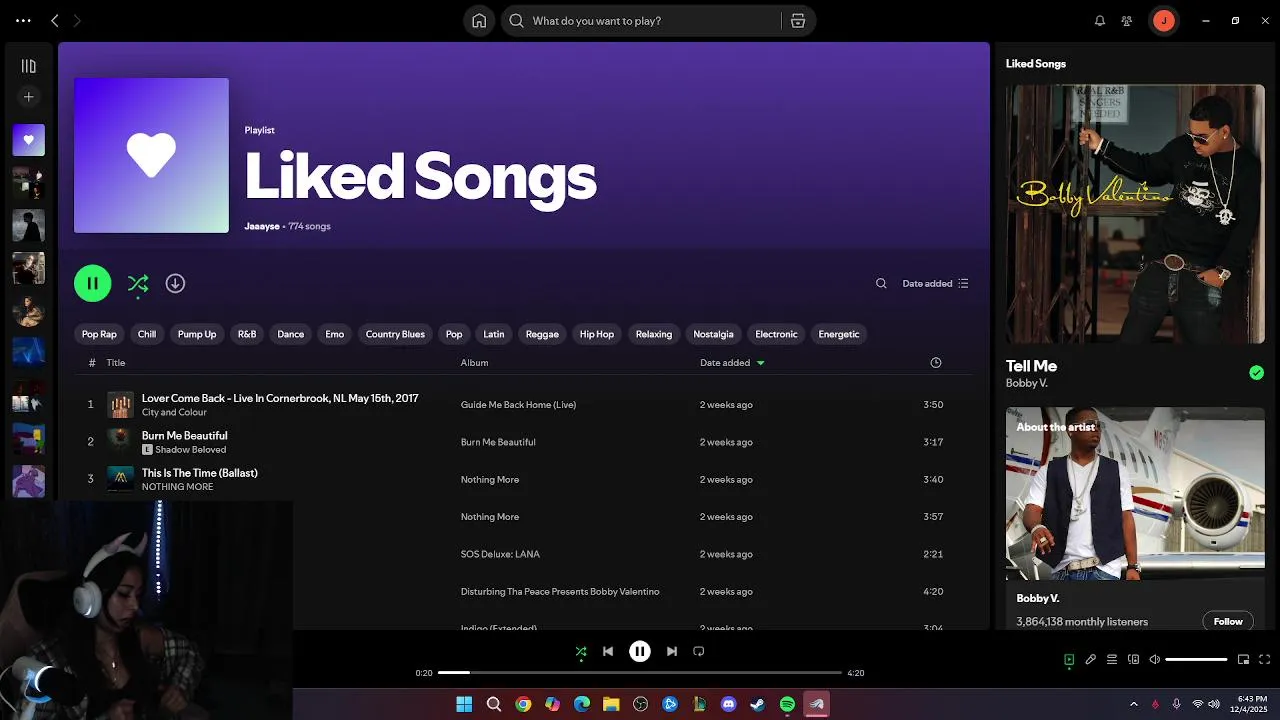1280x720 pixels.
Task: Open the Your Library sidebar icon
Action: [28, 66]
